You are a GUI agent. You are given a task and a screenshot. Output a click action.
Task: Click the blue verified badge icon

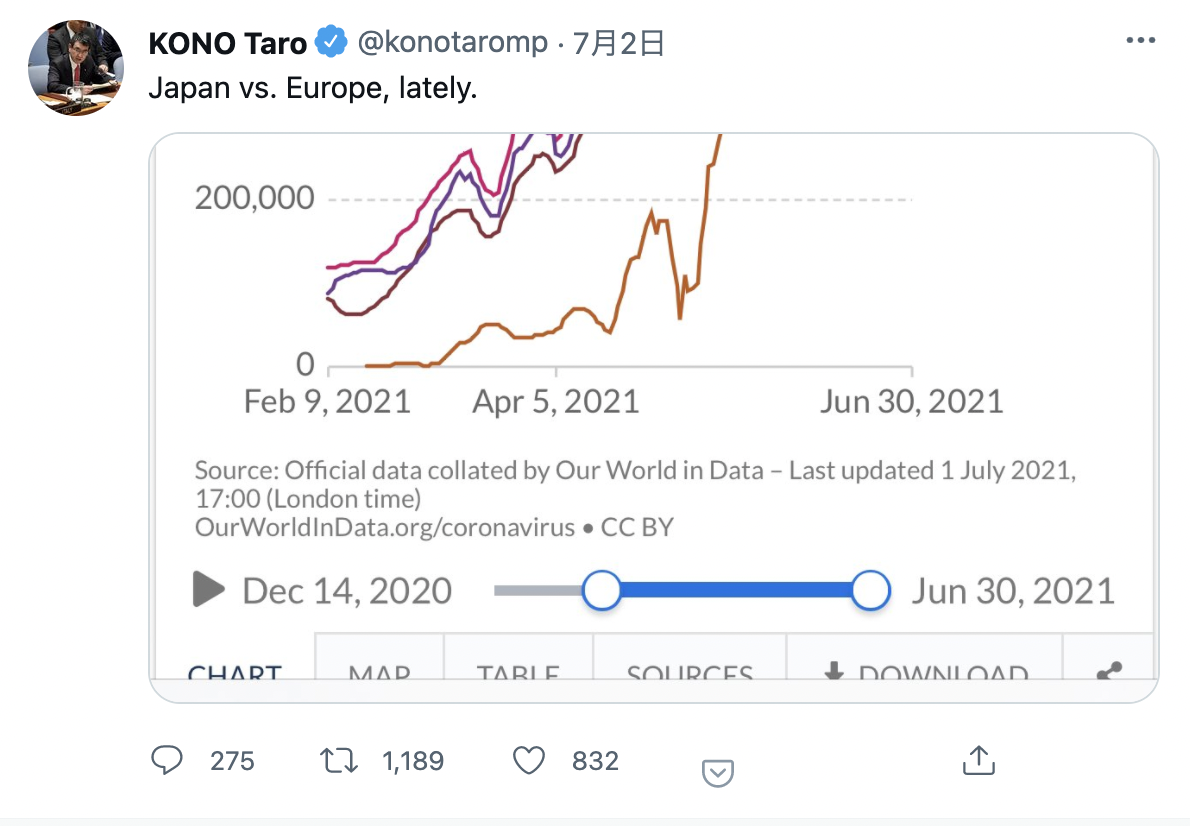[332, 42]
